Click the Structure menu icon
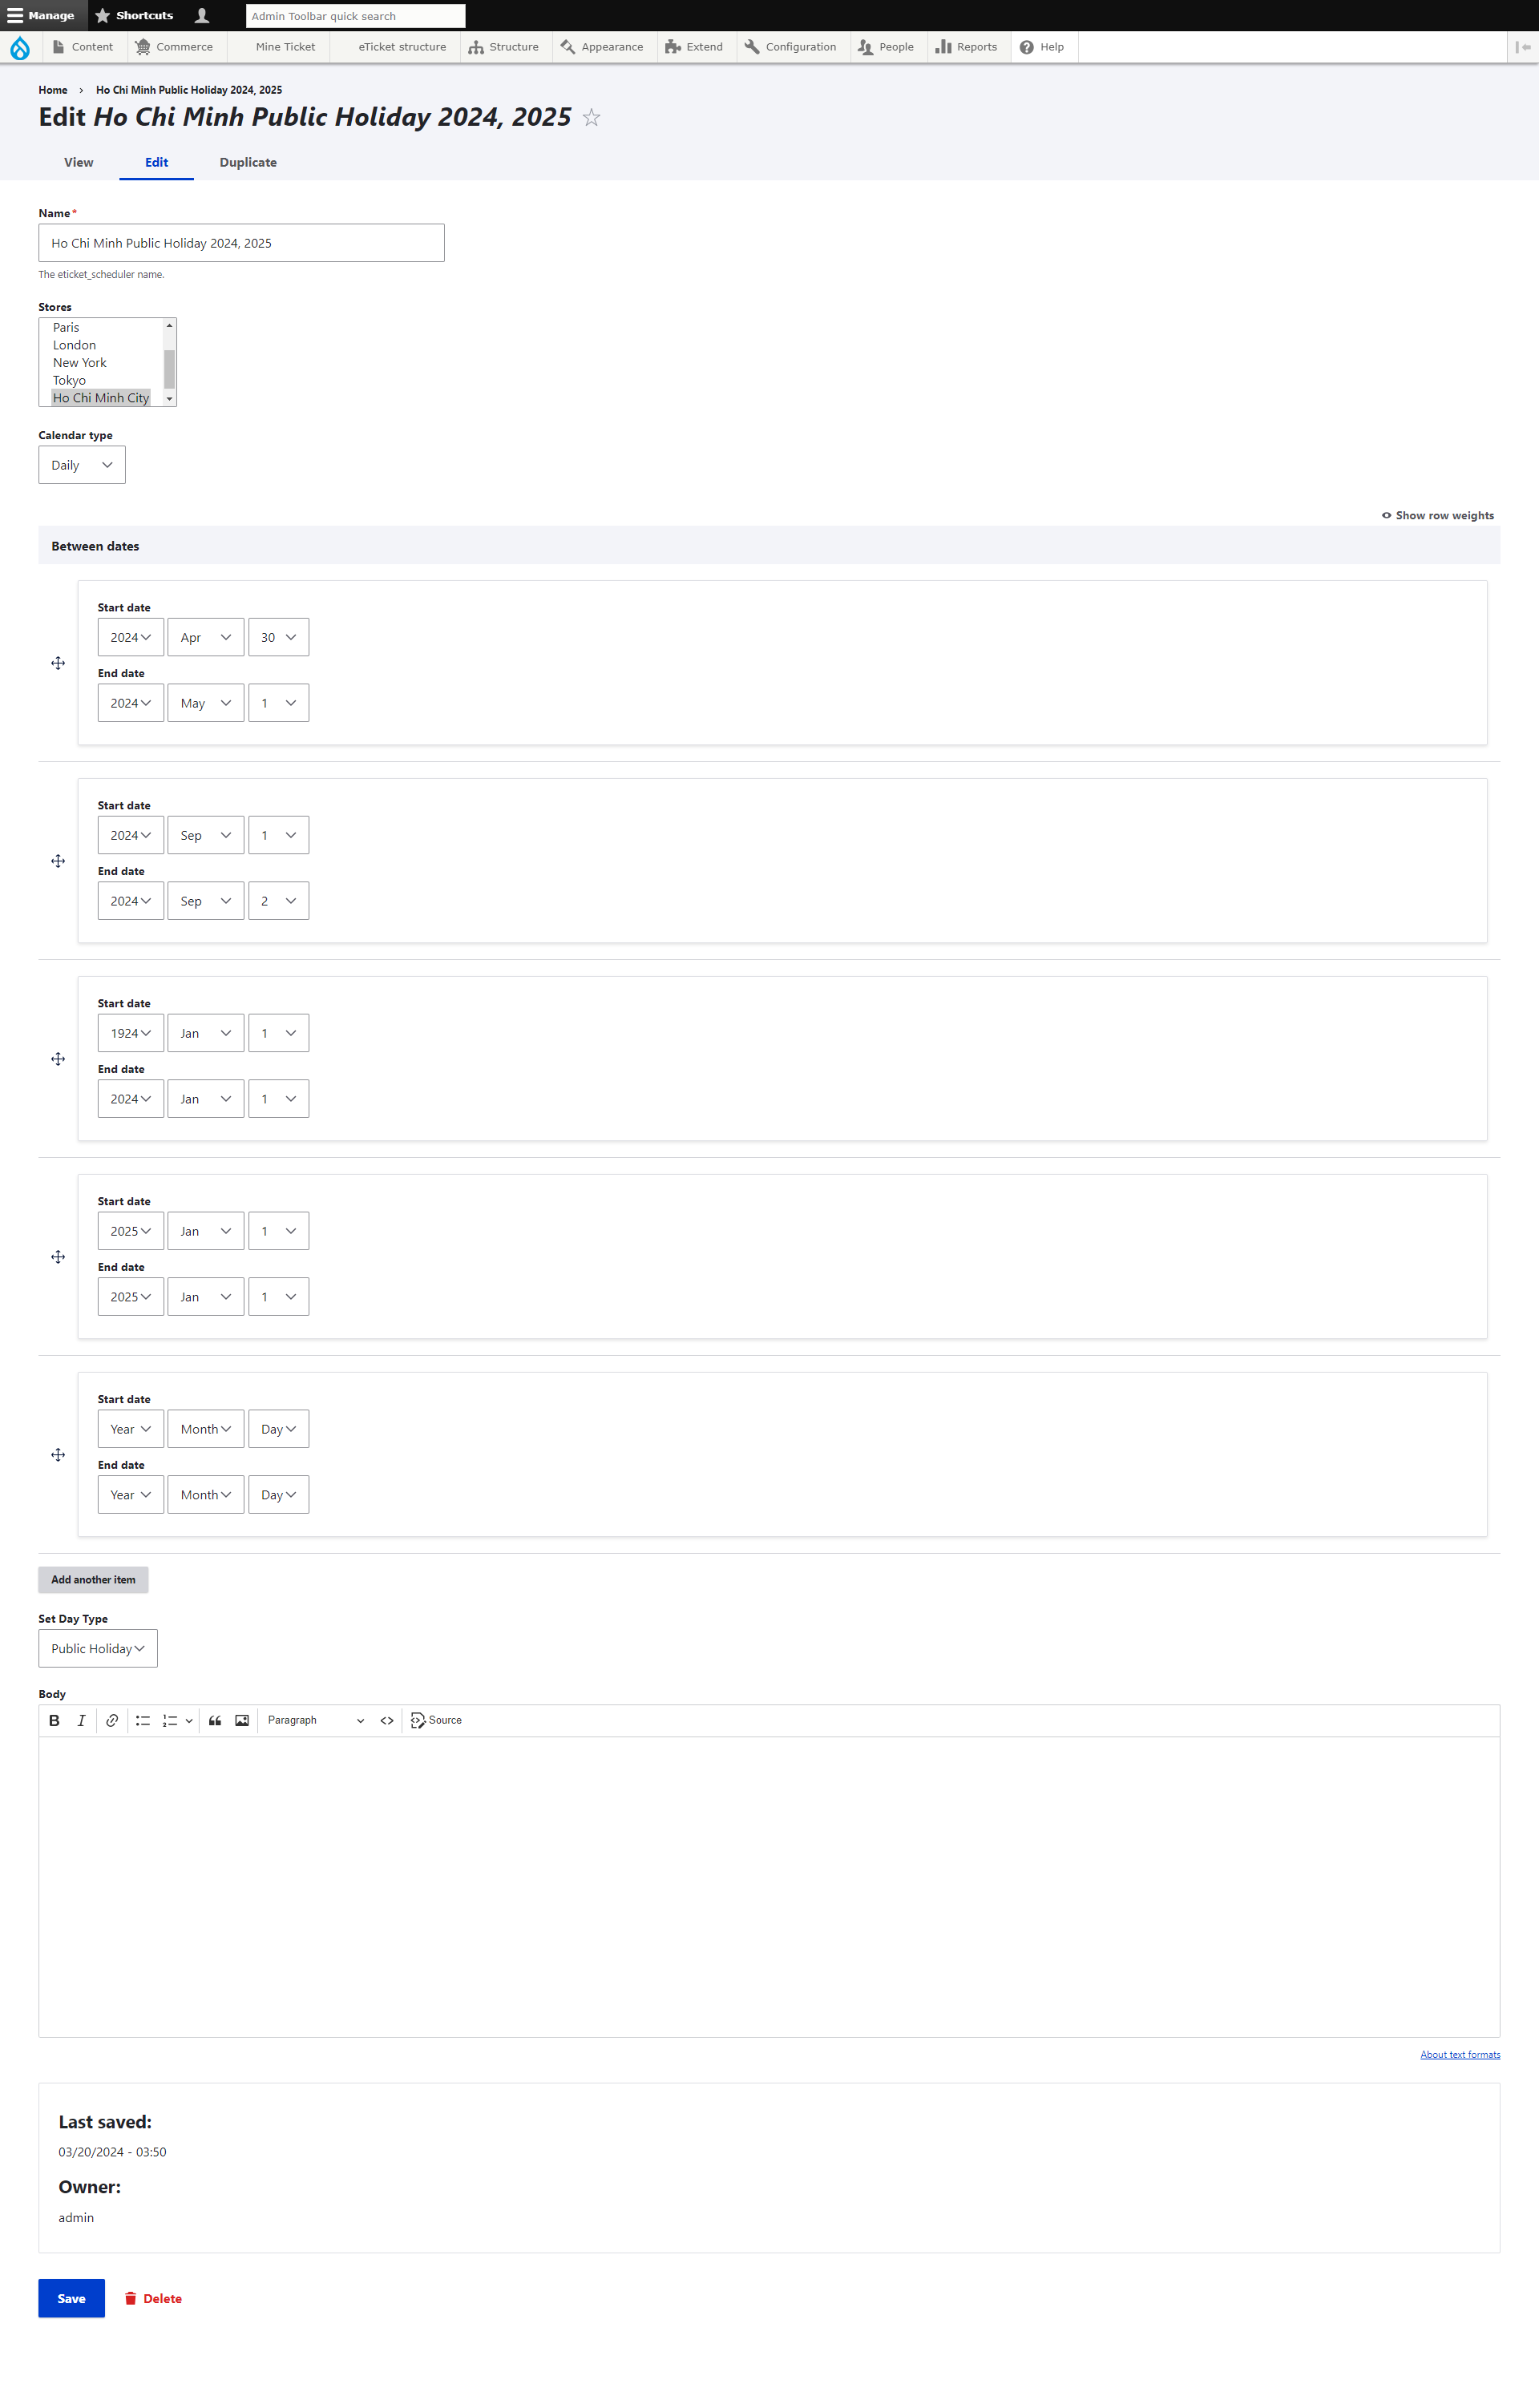The height and width of the screenshot is (2408, 1539). click(x=475, y=47)
